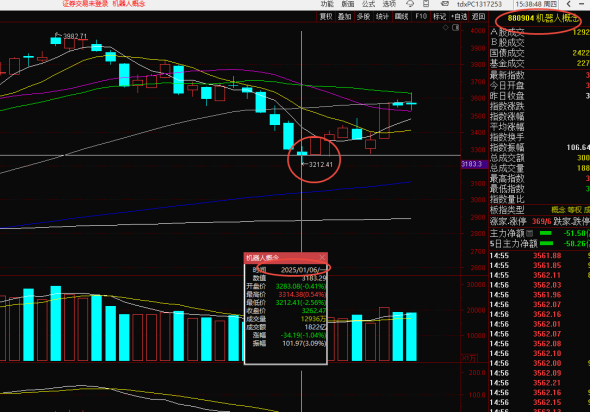Click the 开盘价 row in popup
590x413 pixels.
pos(286,286)
